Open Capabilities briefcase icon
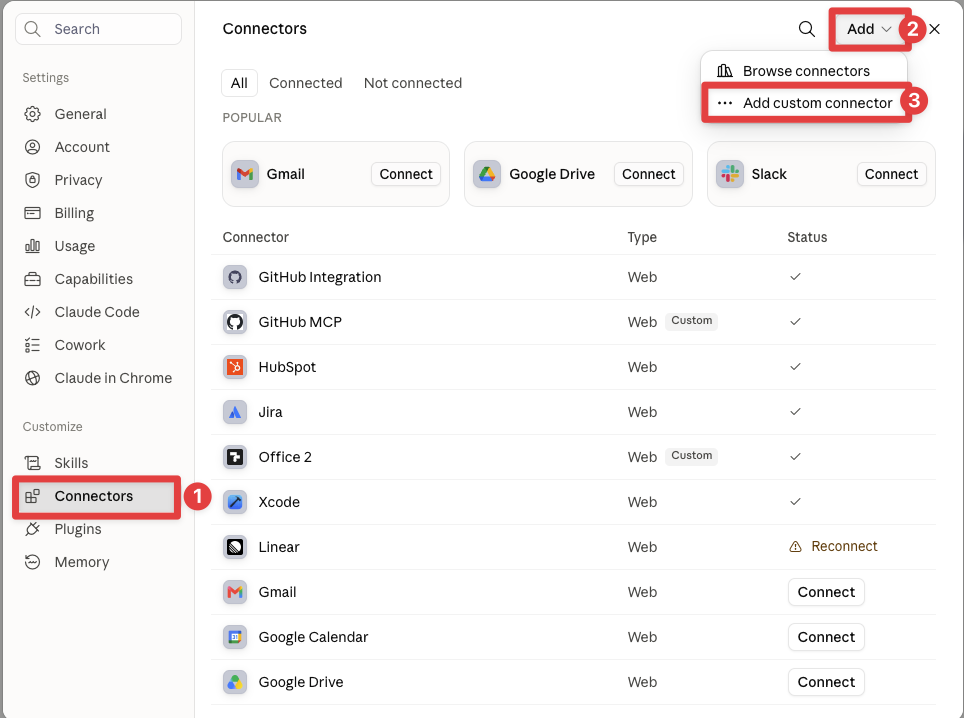The image size is (964, 718). 33,279
